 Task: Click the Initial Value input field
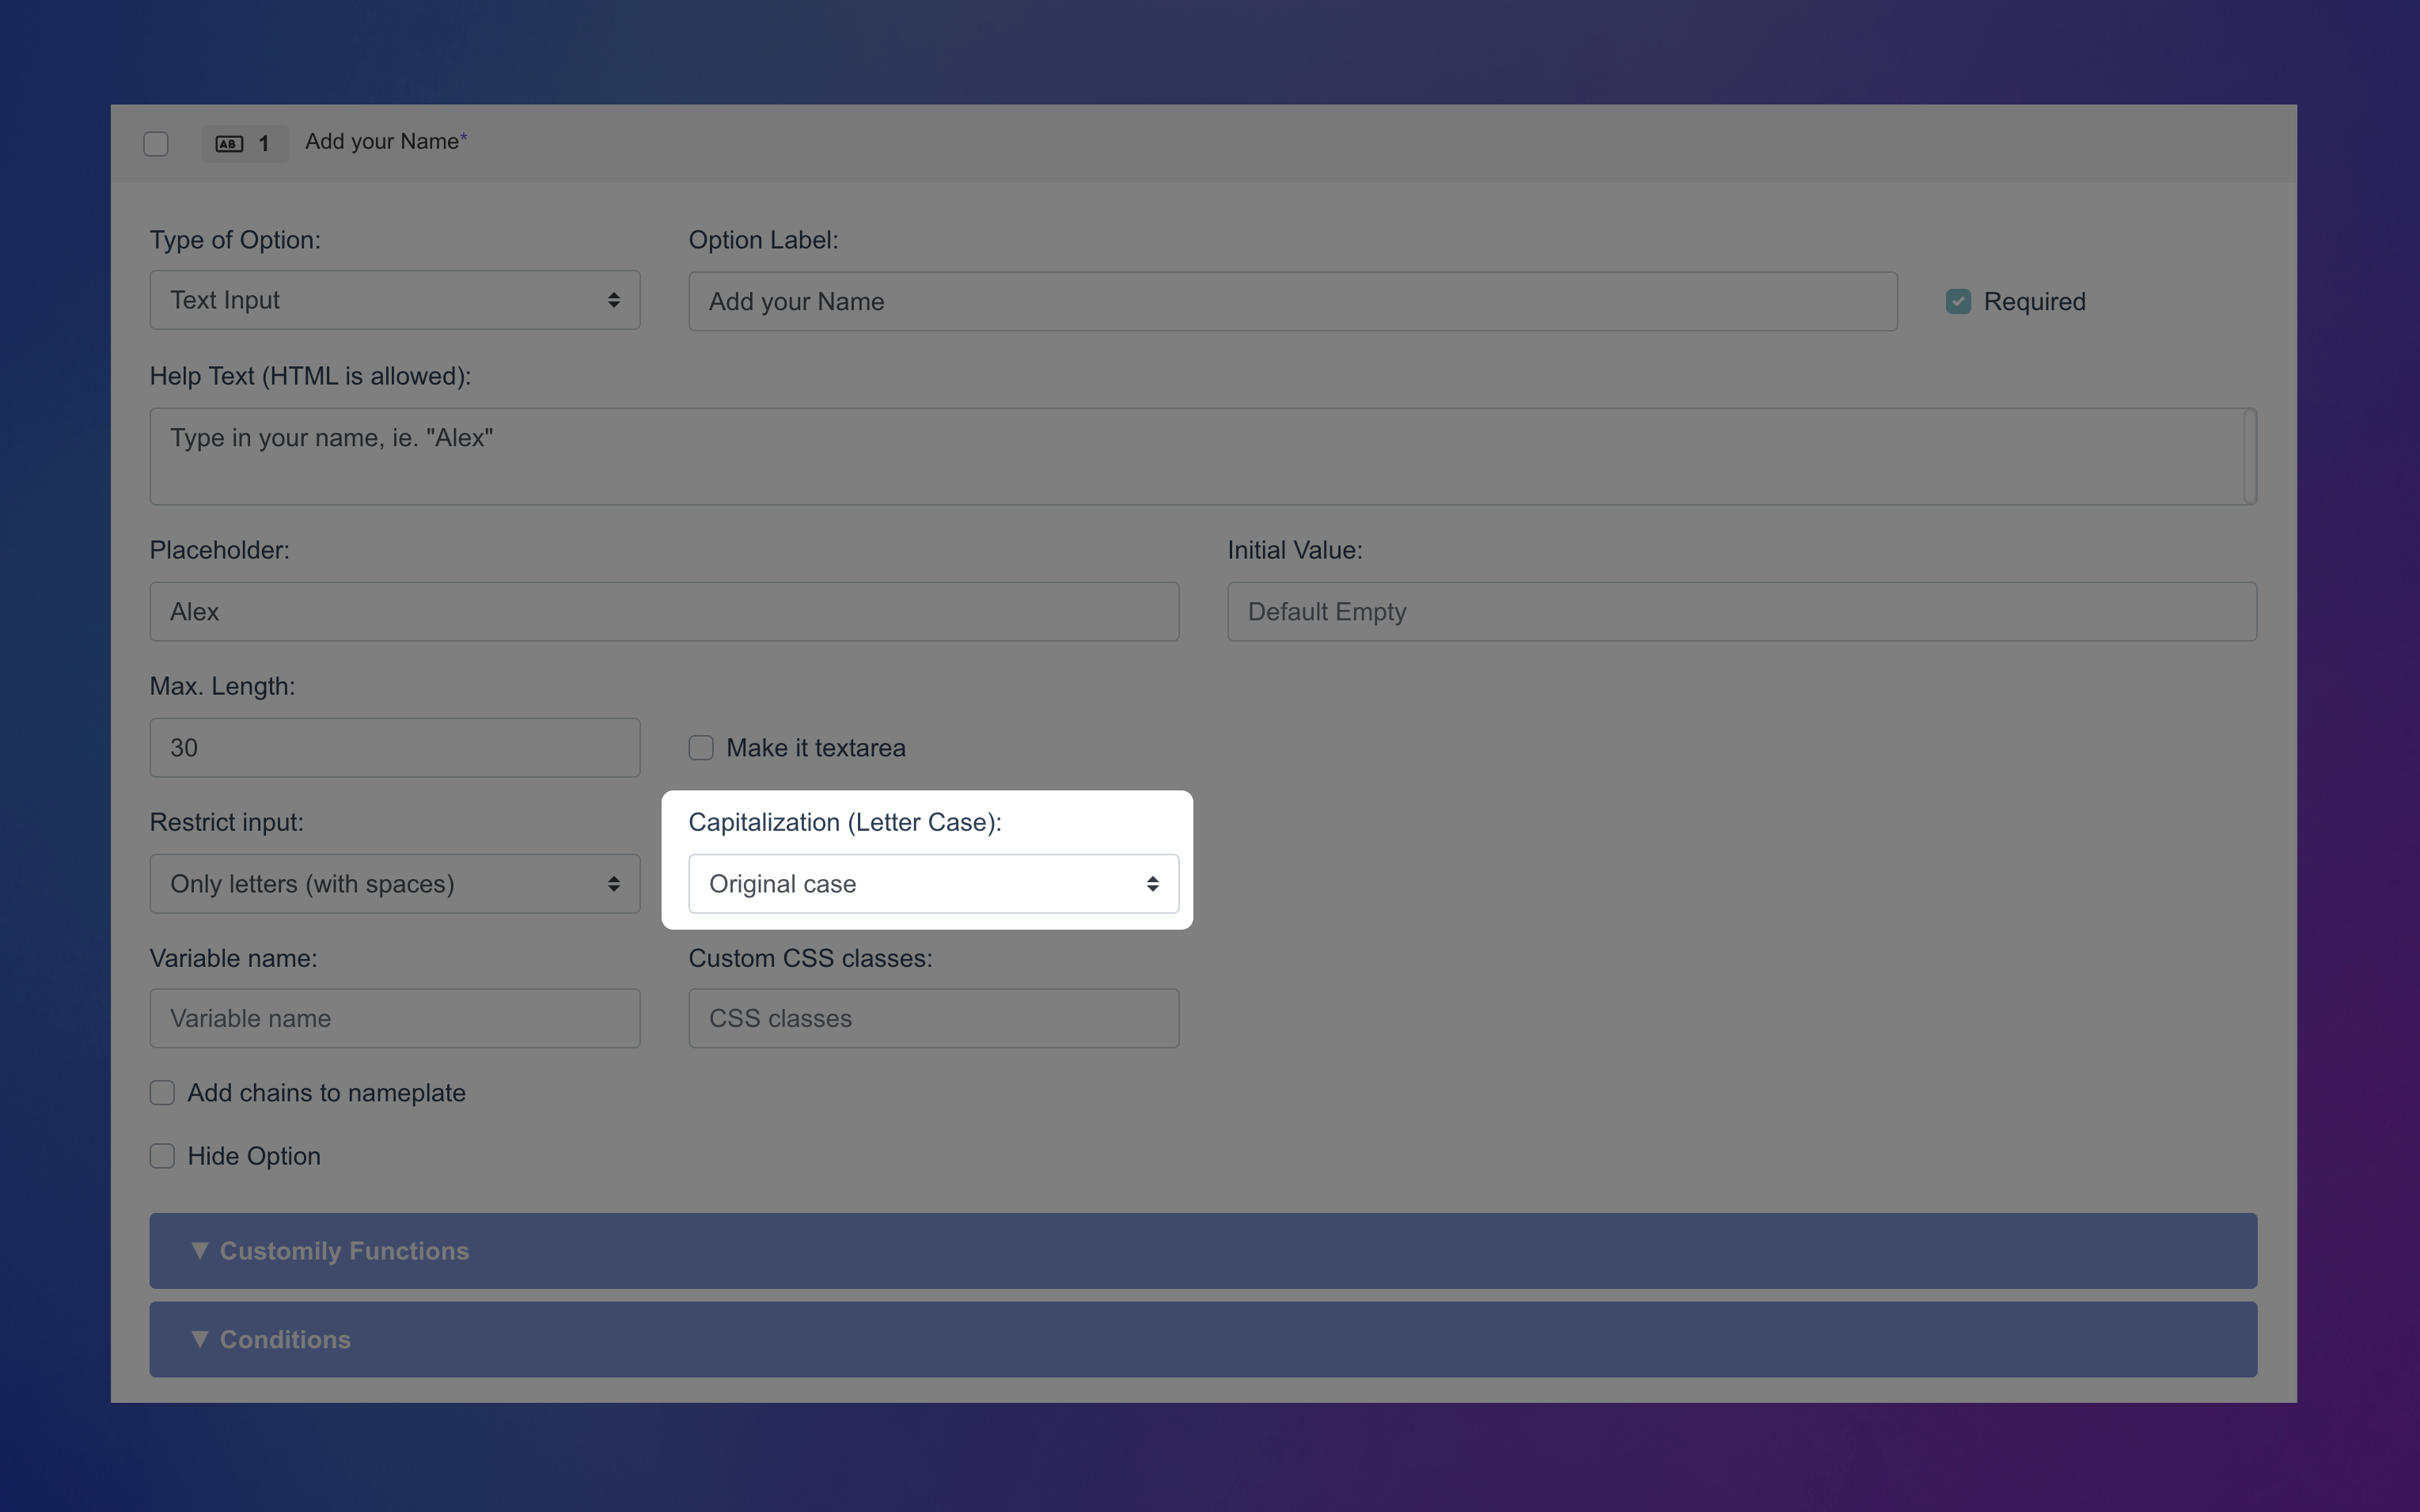click(x=1741, y=612)
